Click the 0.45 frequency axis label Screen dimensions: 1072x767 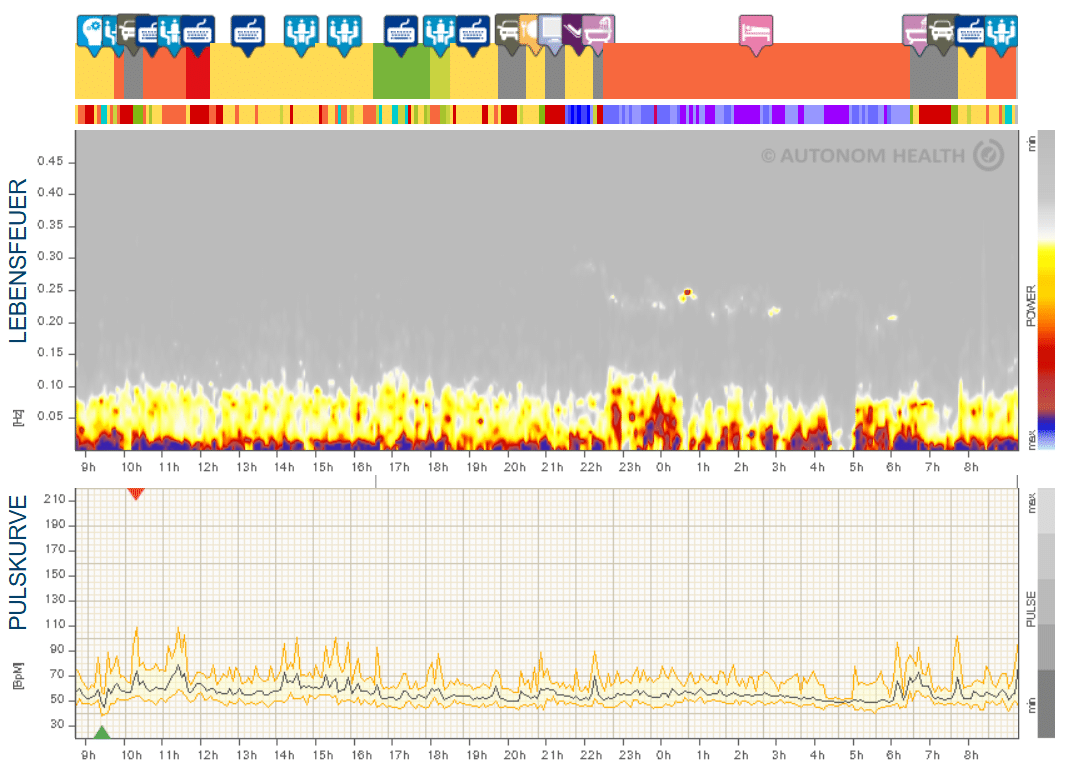point(50,161)
